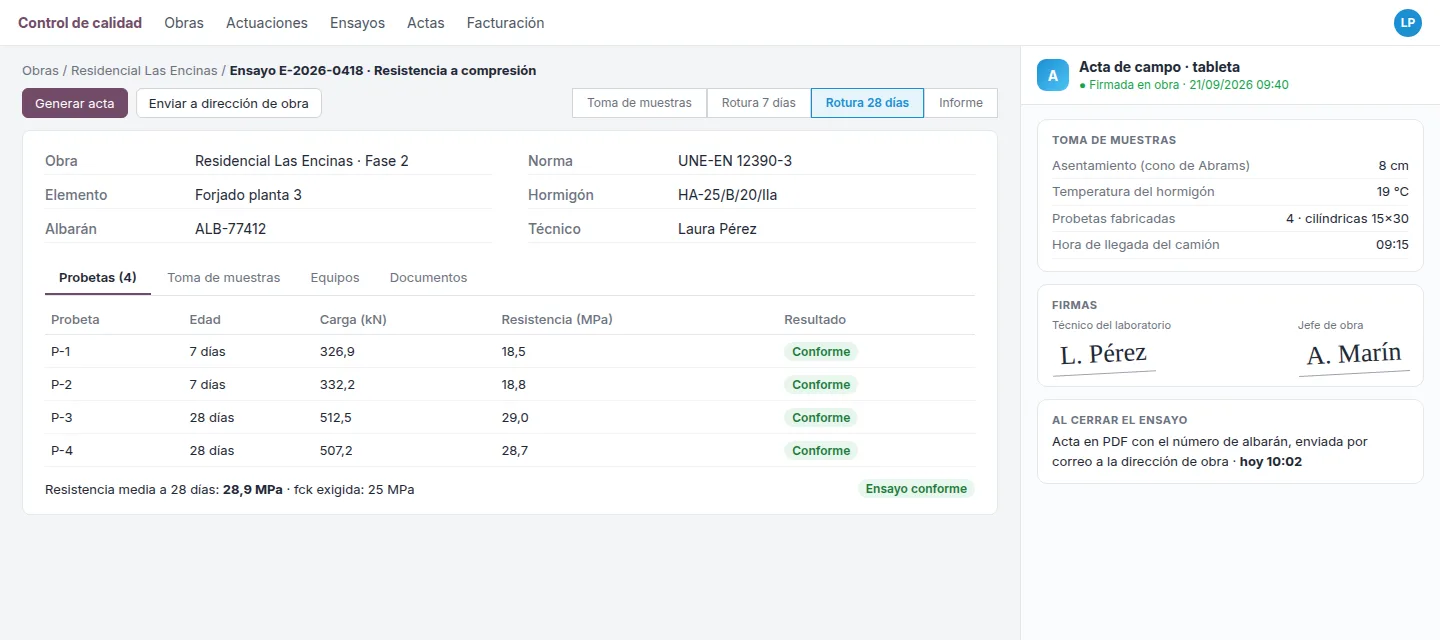The image size is (1440, 640).
Task: Click the Probeta column header
Action: pyautogui.click(x=75, y=320)
